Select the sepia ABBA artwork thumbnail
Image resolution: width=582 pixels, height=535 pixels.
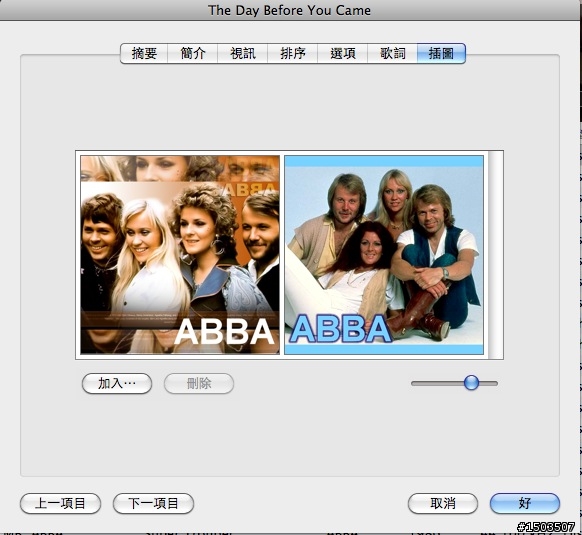(180, 255)
